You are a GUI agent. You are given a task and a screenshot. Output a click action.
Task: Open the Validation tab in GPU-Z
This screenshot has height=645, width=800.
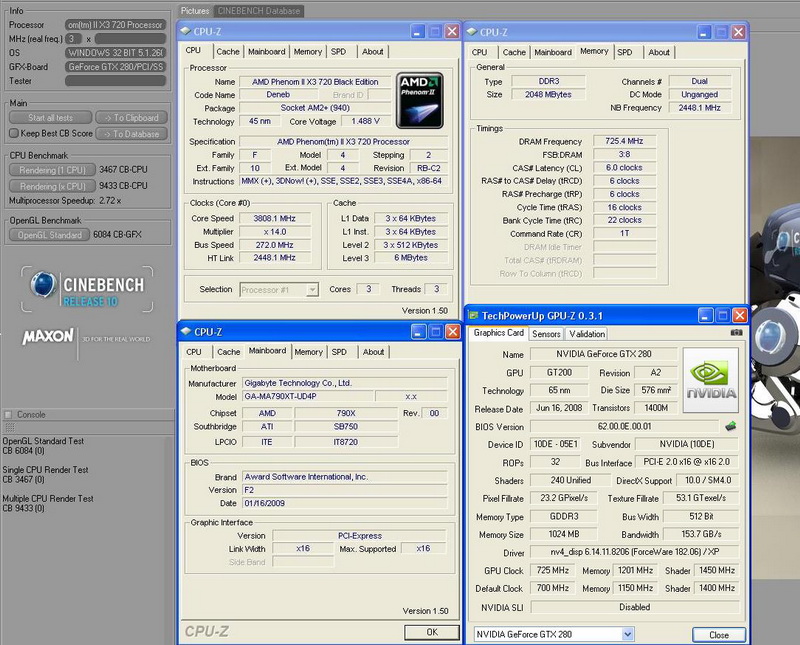click(x=587, y=333)
